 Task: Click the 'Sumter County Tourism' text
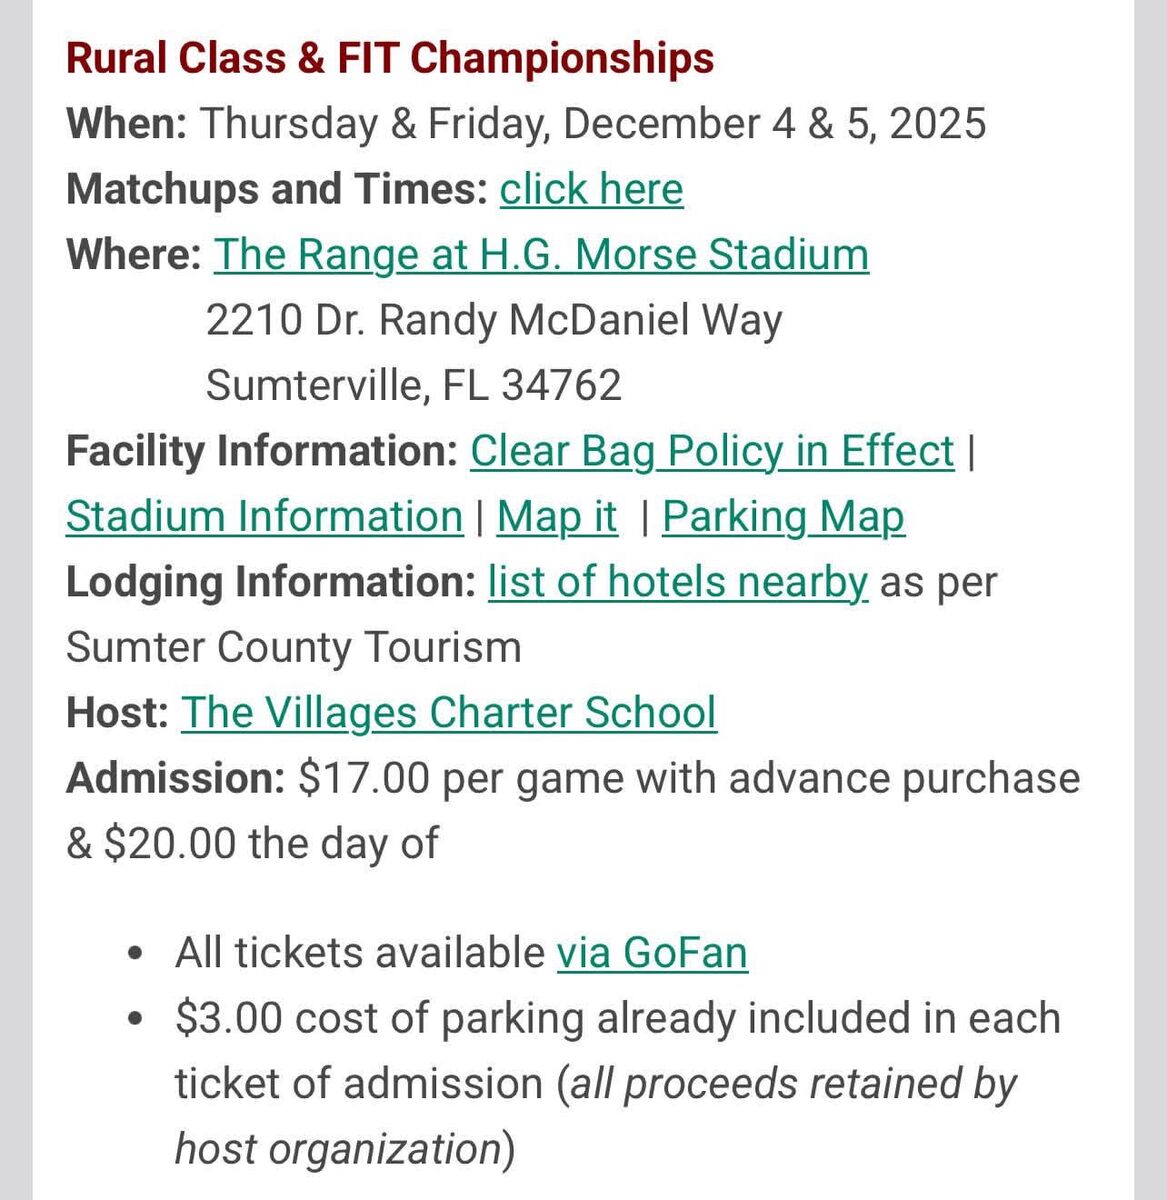point(293,647)
